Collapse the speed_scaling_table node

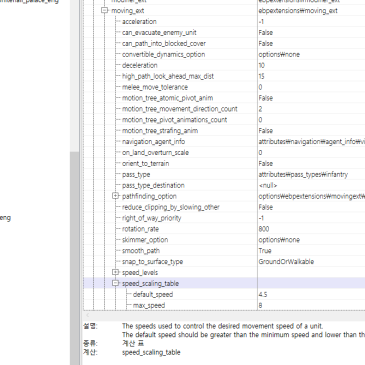tap(115, 283)
